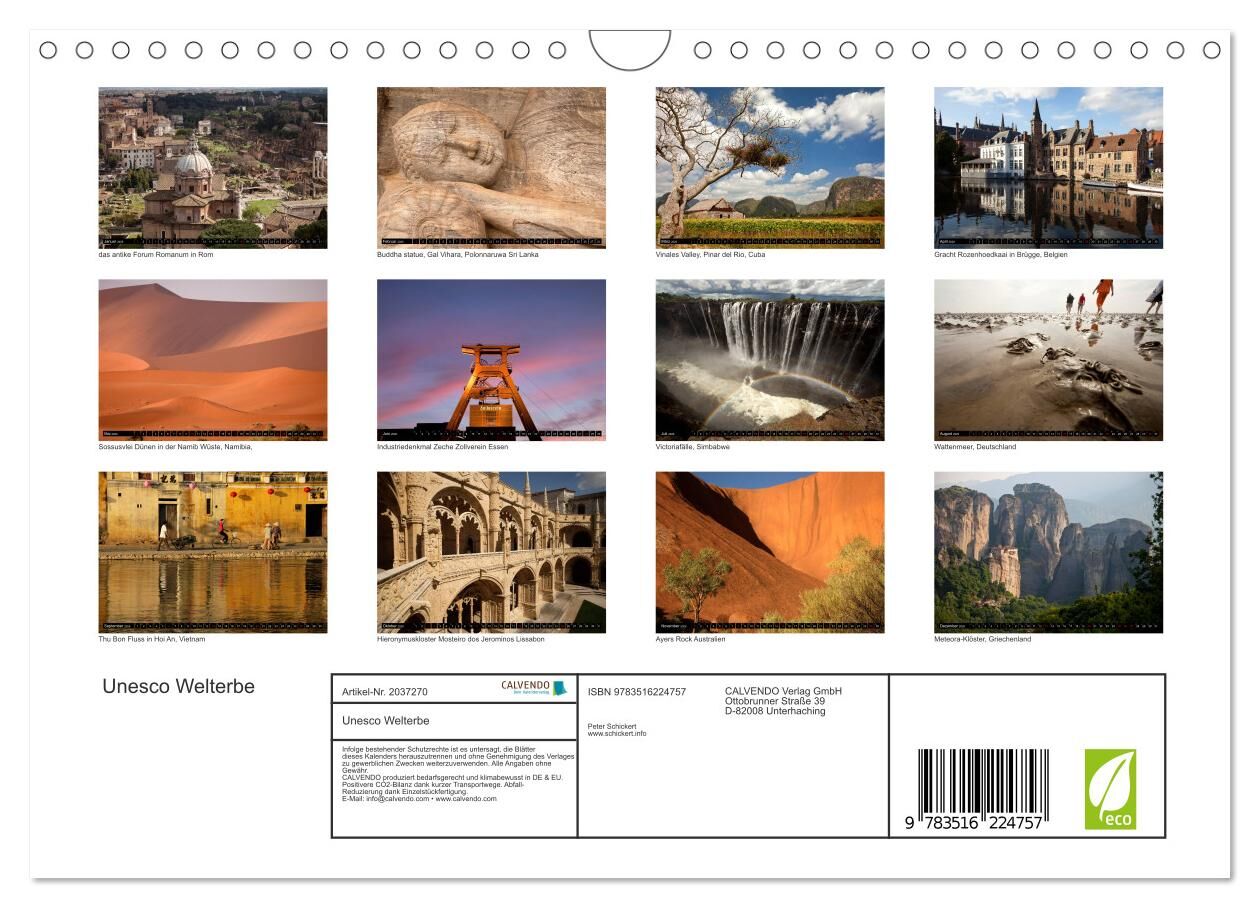This screenshot has height=908, width=1260.
Task: Click the ISBN 9783516224757 text
Action: click(x=637, y=692)
